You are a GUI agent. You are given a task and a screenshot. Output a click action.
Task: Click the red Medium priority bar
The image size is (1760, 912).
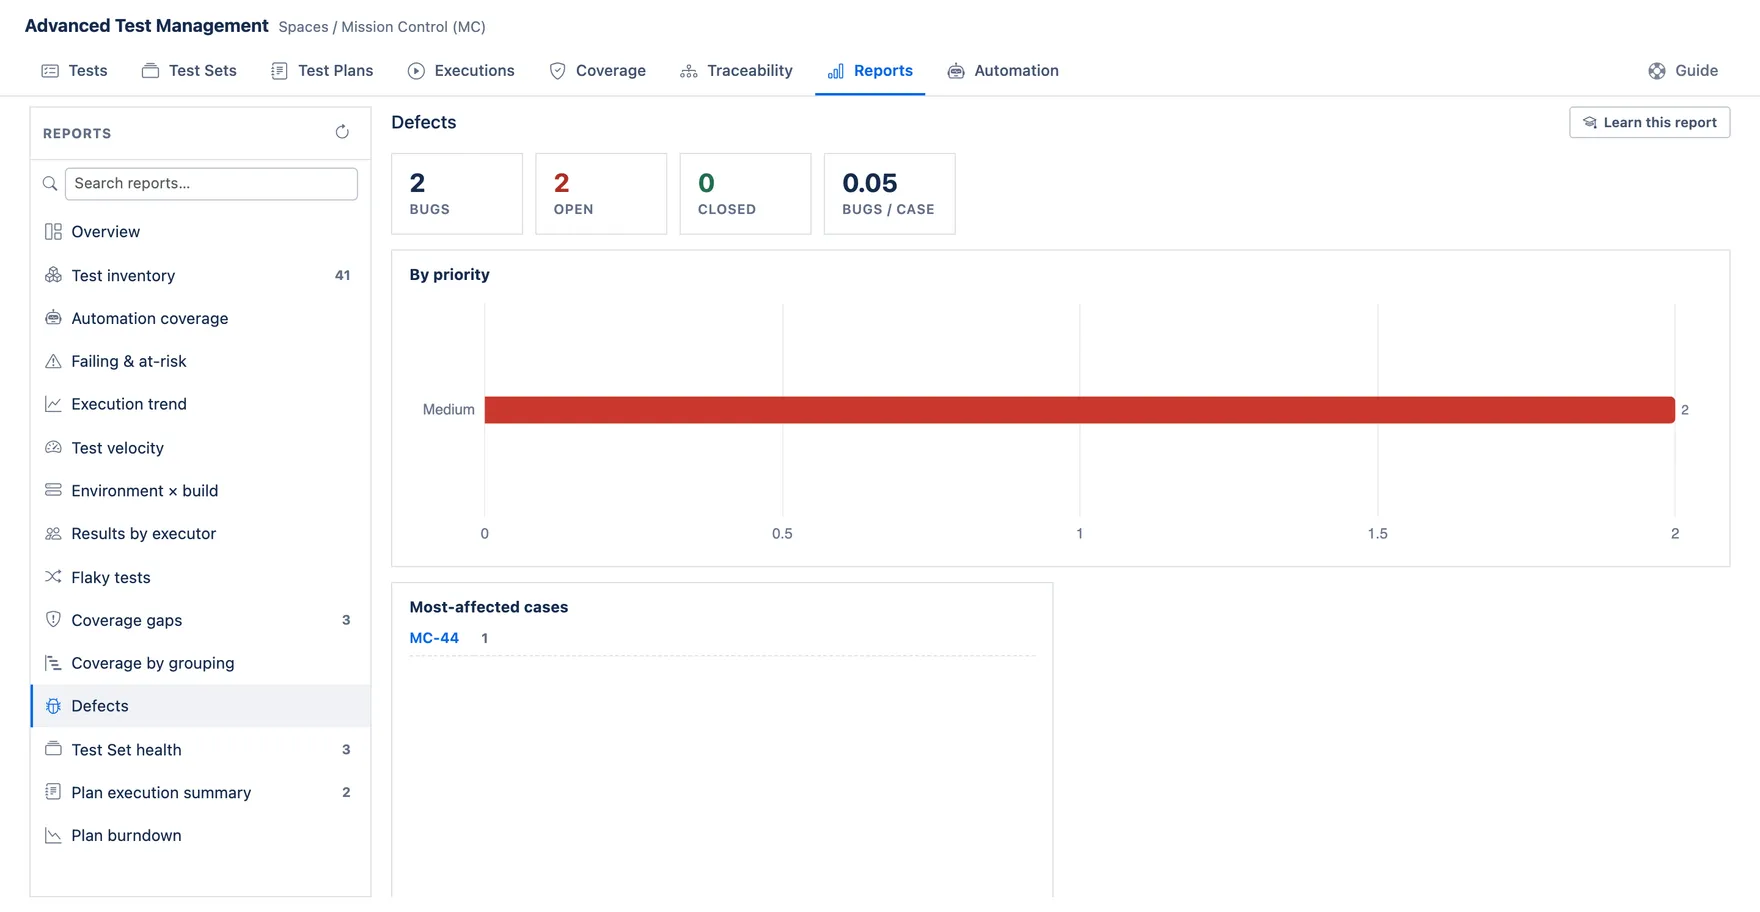click(x=1080, y=410)
